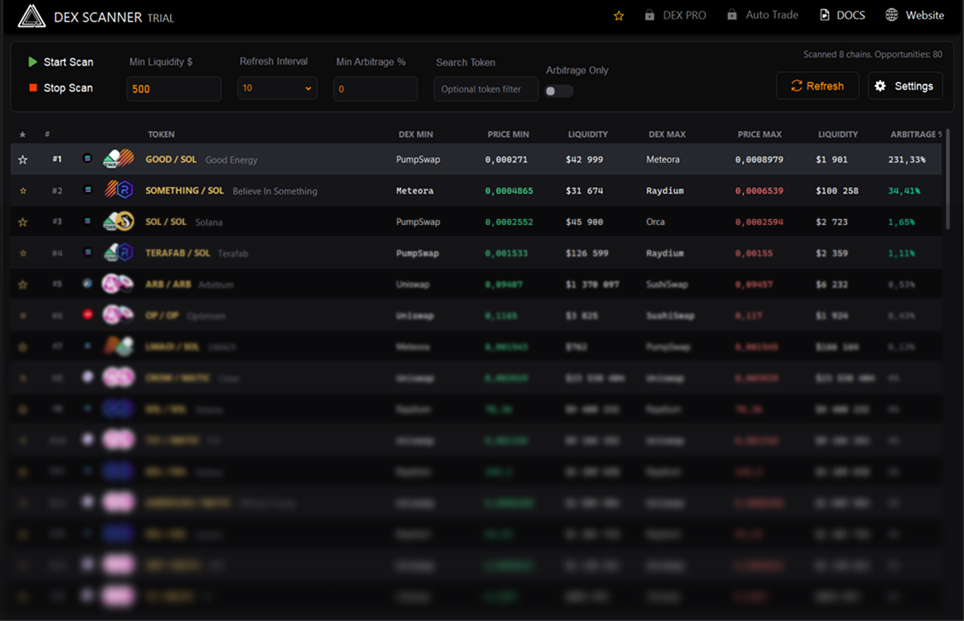The image size is (964, 621).
Task: Open the locked DEX PRO section
Action: point(675,16)
